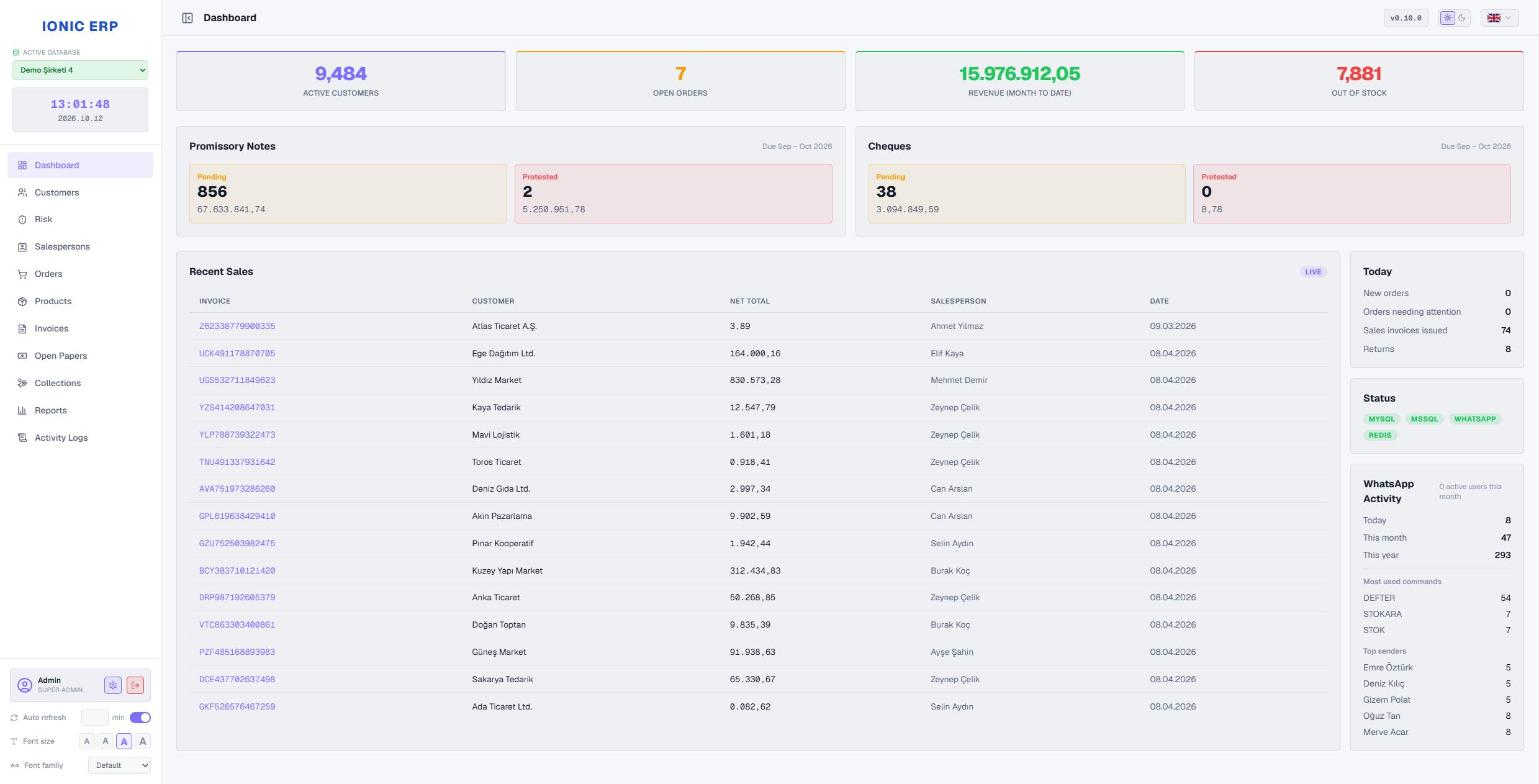Image resolution: width=1539 pixels, height=784 pixels.
Task: Open settings gear next to Admin
Action: (113, 685)
